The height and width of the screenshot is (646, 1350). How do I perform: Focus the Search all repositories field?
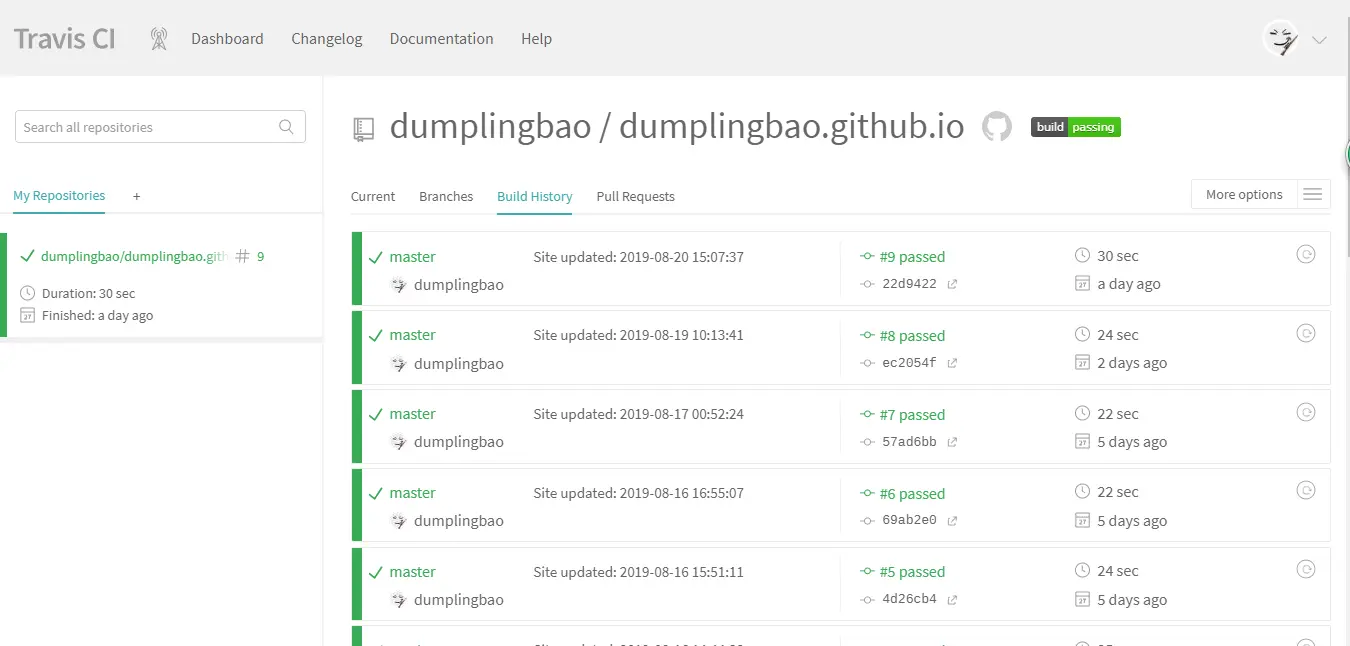click(160, 127)
